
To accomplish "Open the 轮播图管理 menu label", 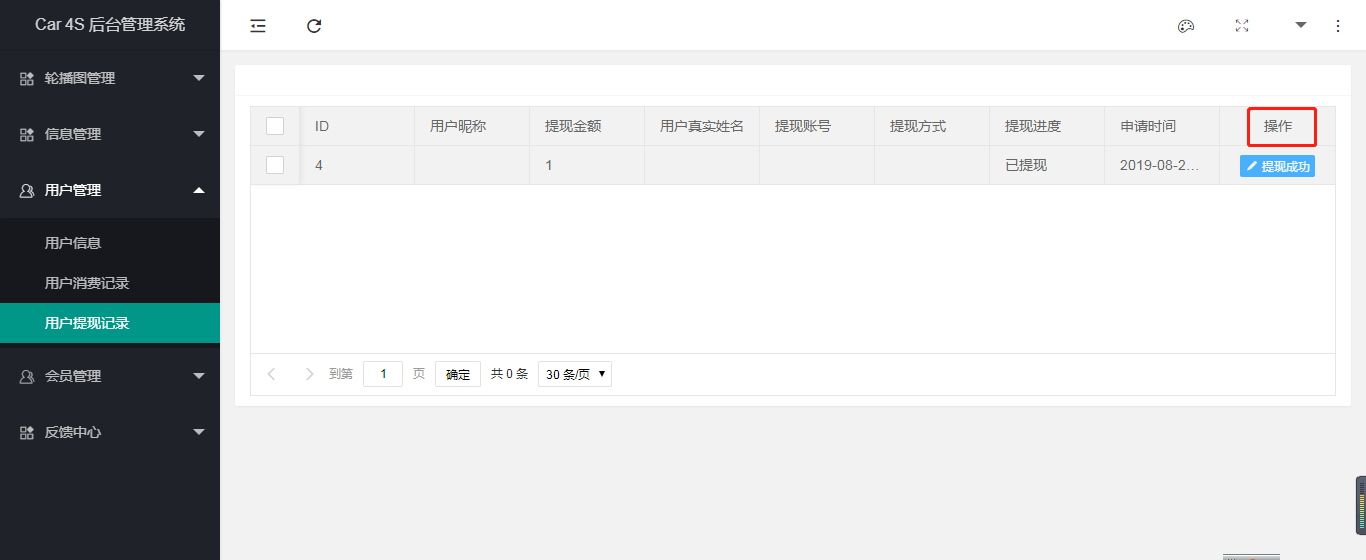I will [80, 78].
